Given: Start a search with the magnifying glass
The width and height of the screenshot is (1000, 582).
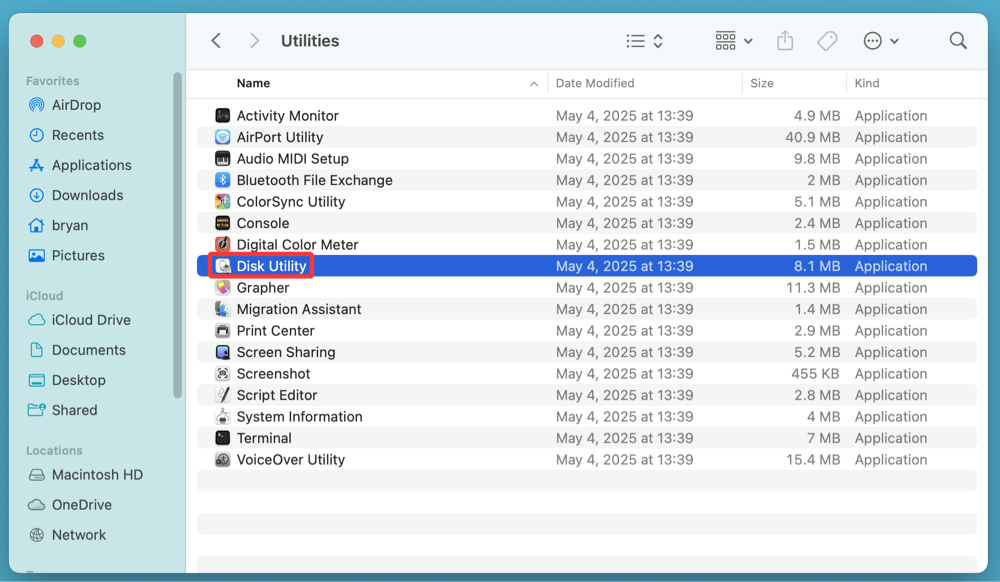Looking at the screenshot, I should [957, 40].
